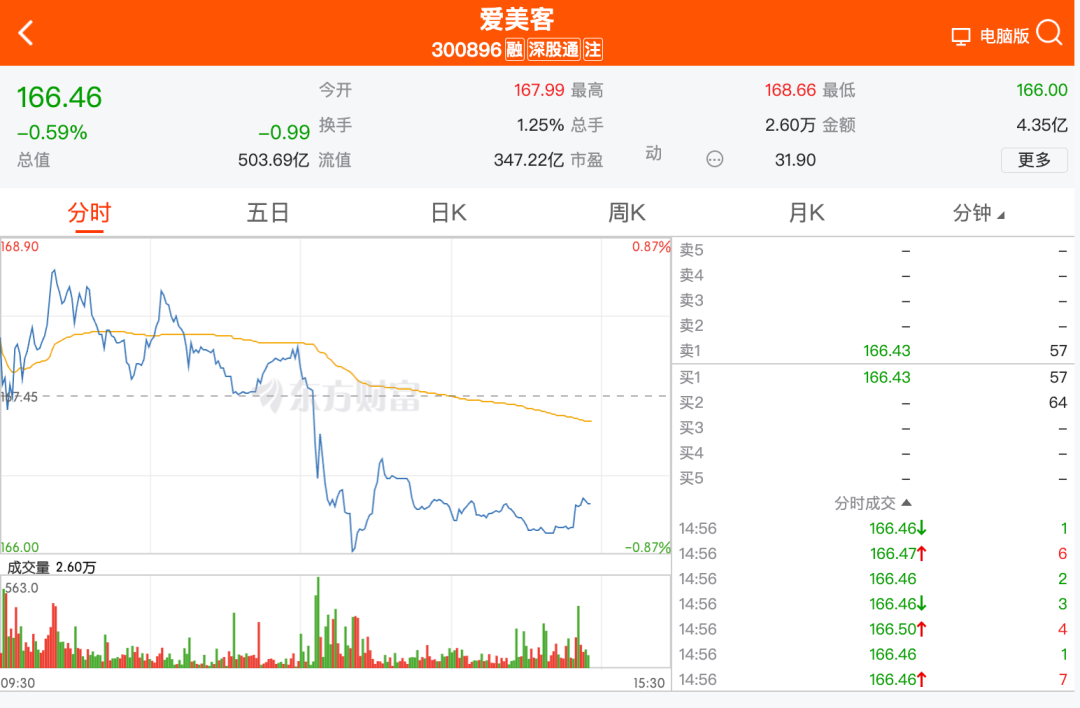Click the 卖1 ask row
Screen dimensions: 1080x708
pyautogui.click(x=873, y=351)
